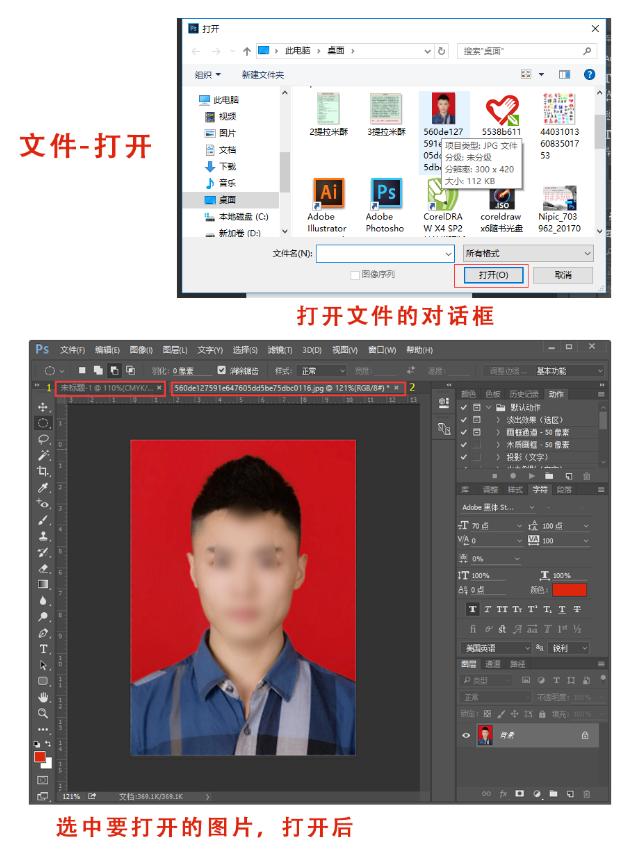Toggle Strikethrough style in Character panel
This screenshot has width=636, height=852.
point(577,610)
